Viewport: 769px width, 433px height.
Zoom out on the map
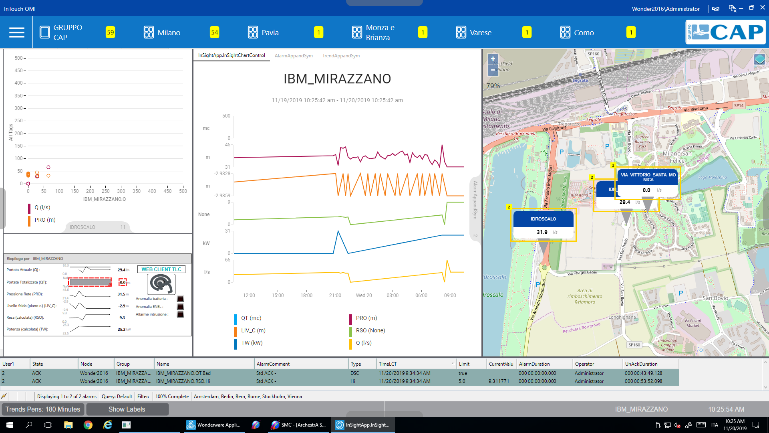point(493,70)
